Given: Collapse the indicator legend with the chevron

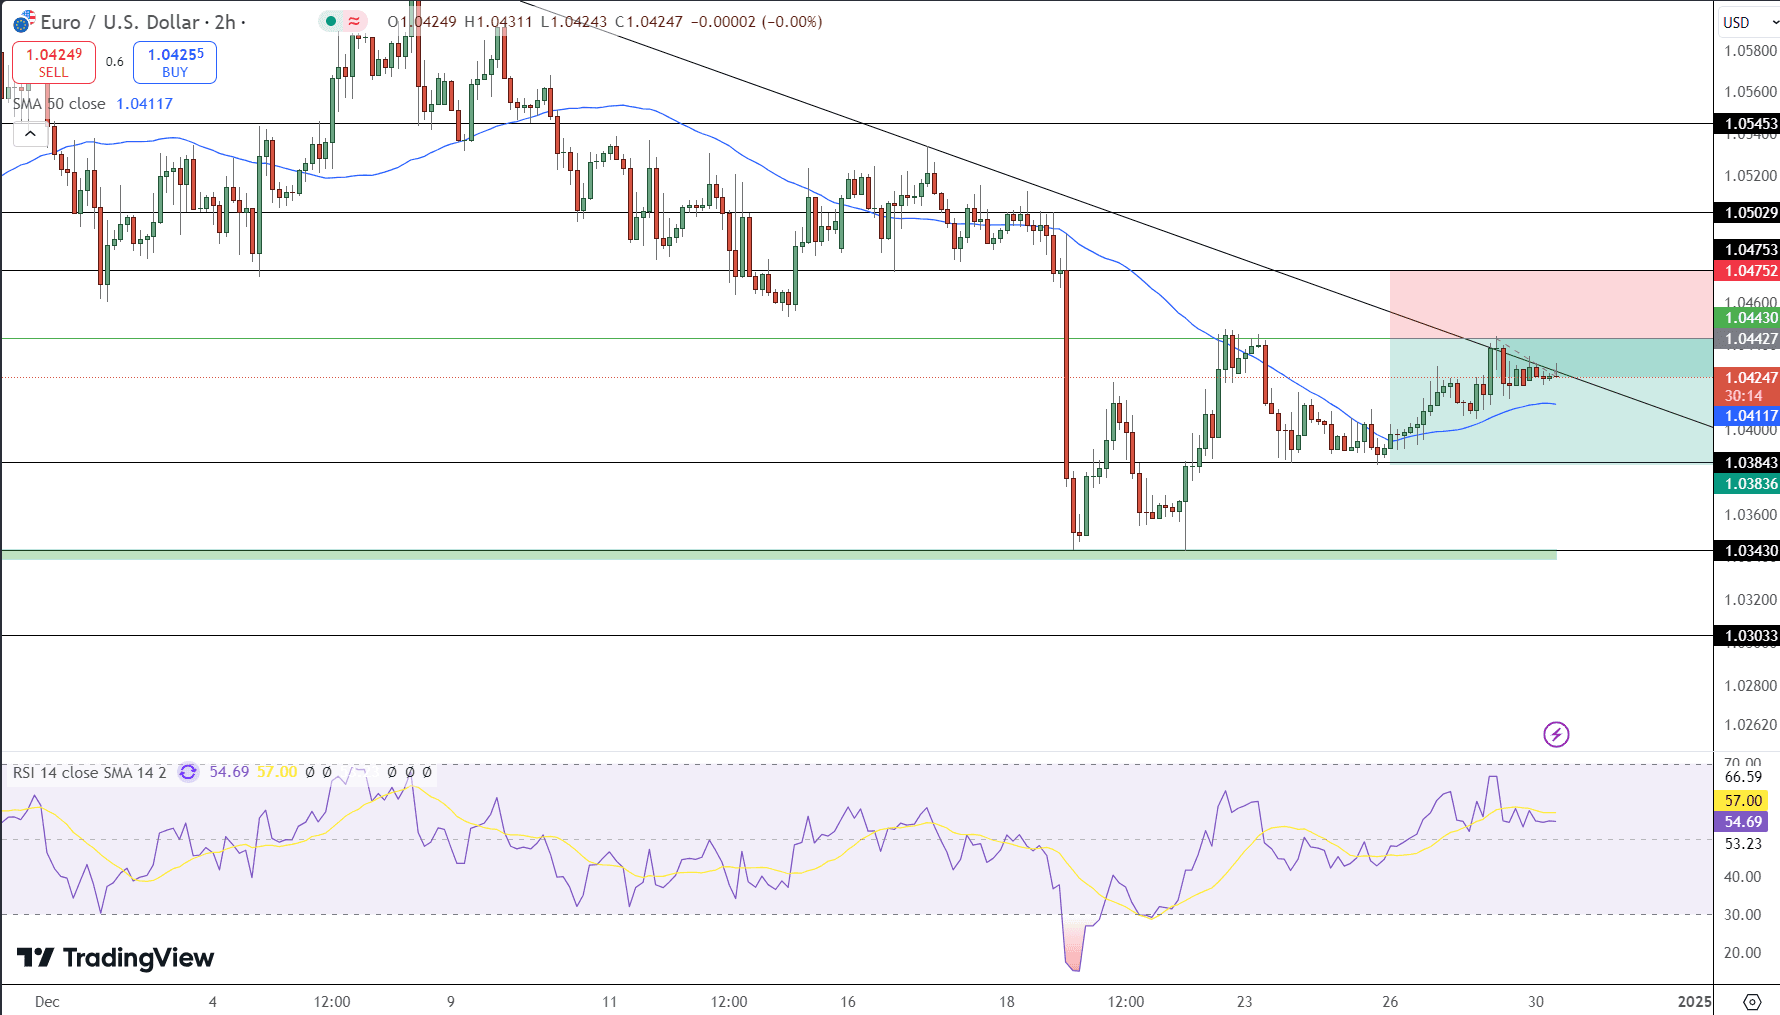Looking at the screenshot, I should (30, 134).
